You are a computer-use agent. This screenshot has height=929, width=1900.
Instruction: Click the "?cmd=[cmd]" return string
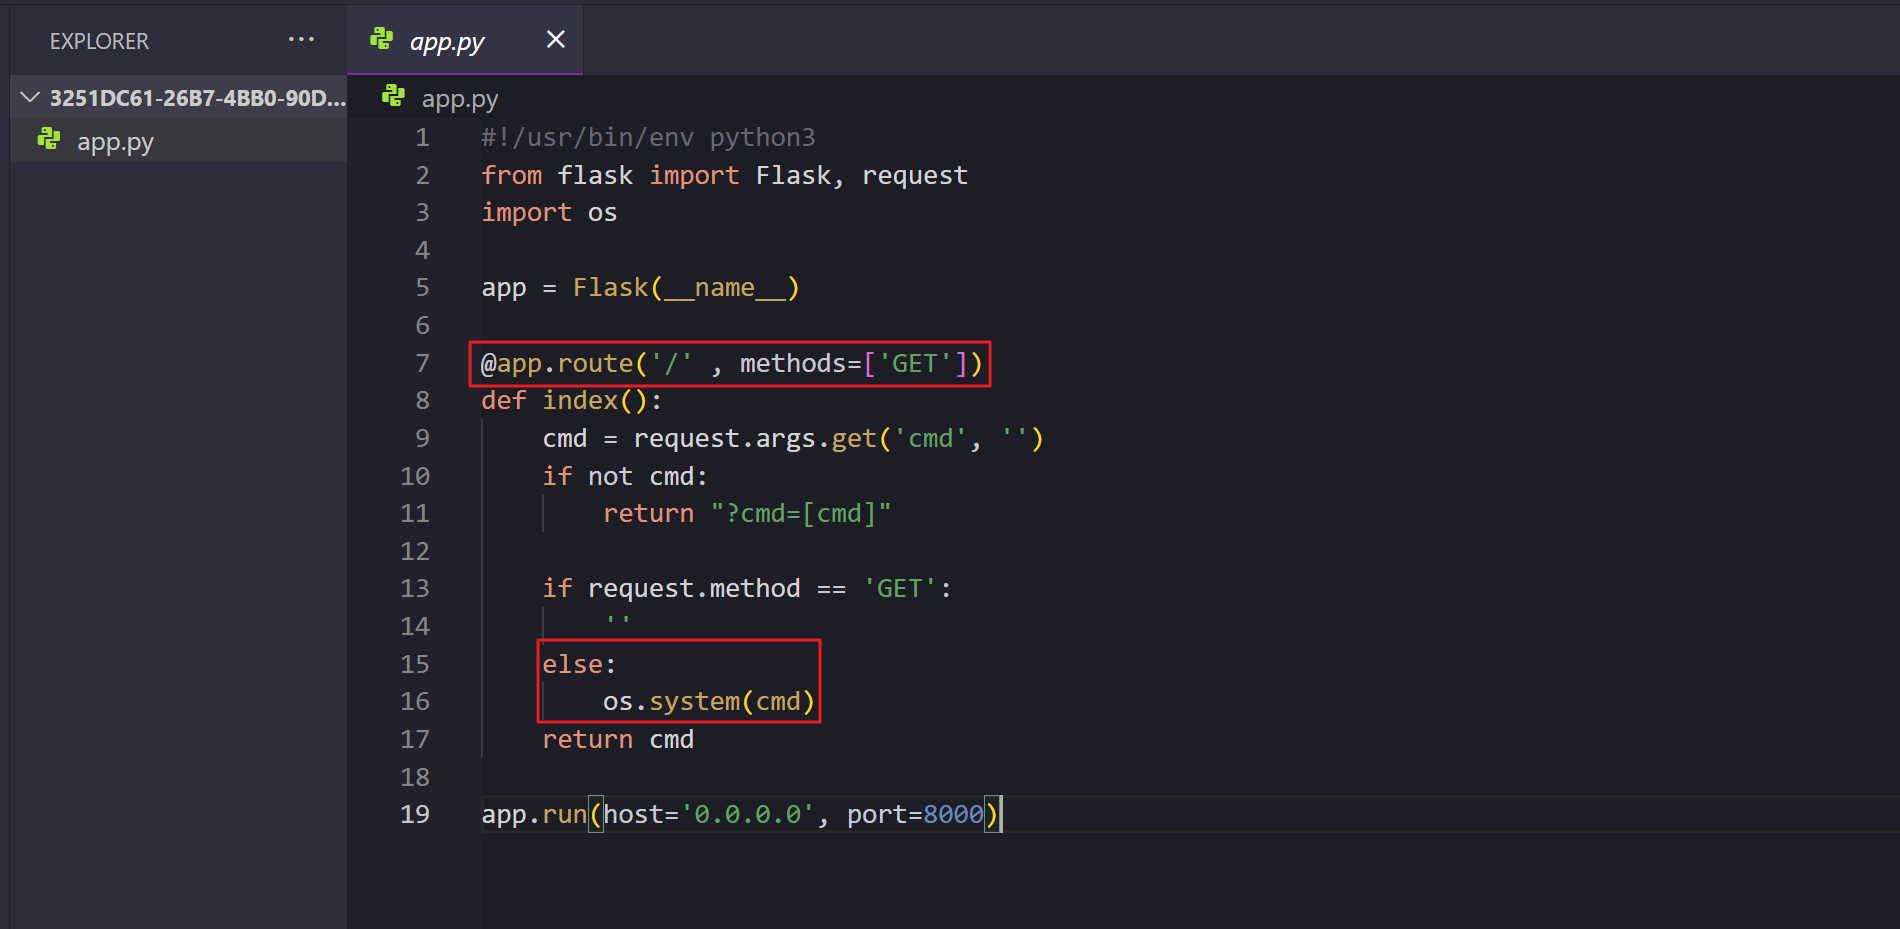click(x=800, y=513)
